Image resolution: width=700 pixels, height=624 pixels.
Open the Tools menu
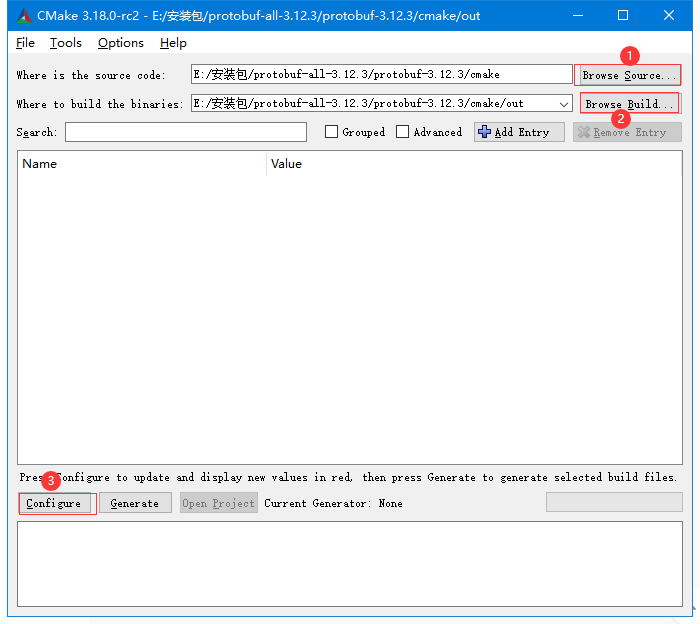click(x=66, y=43)
